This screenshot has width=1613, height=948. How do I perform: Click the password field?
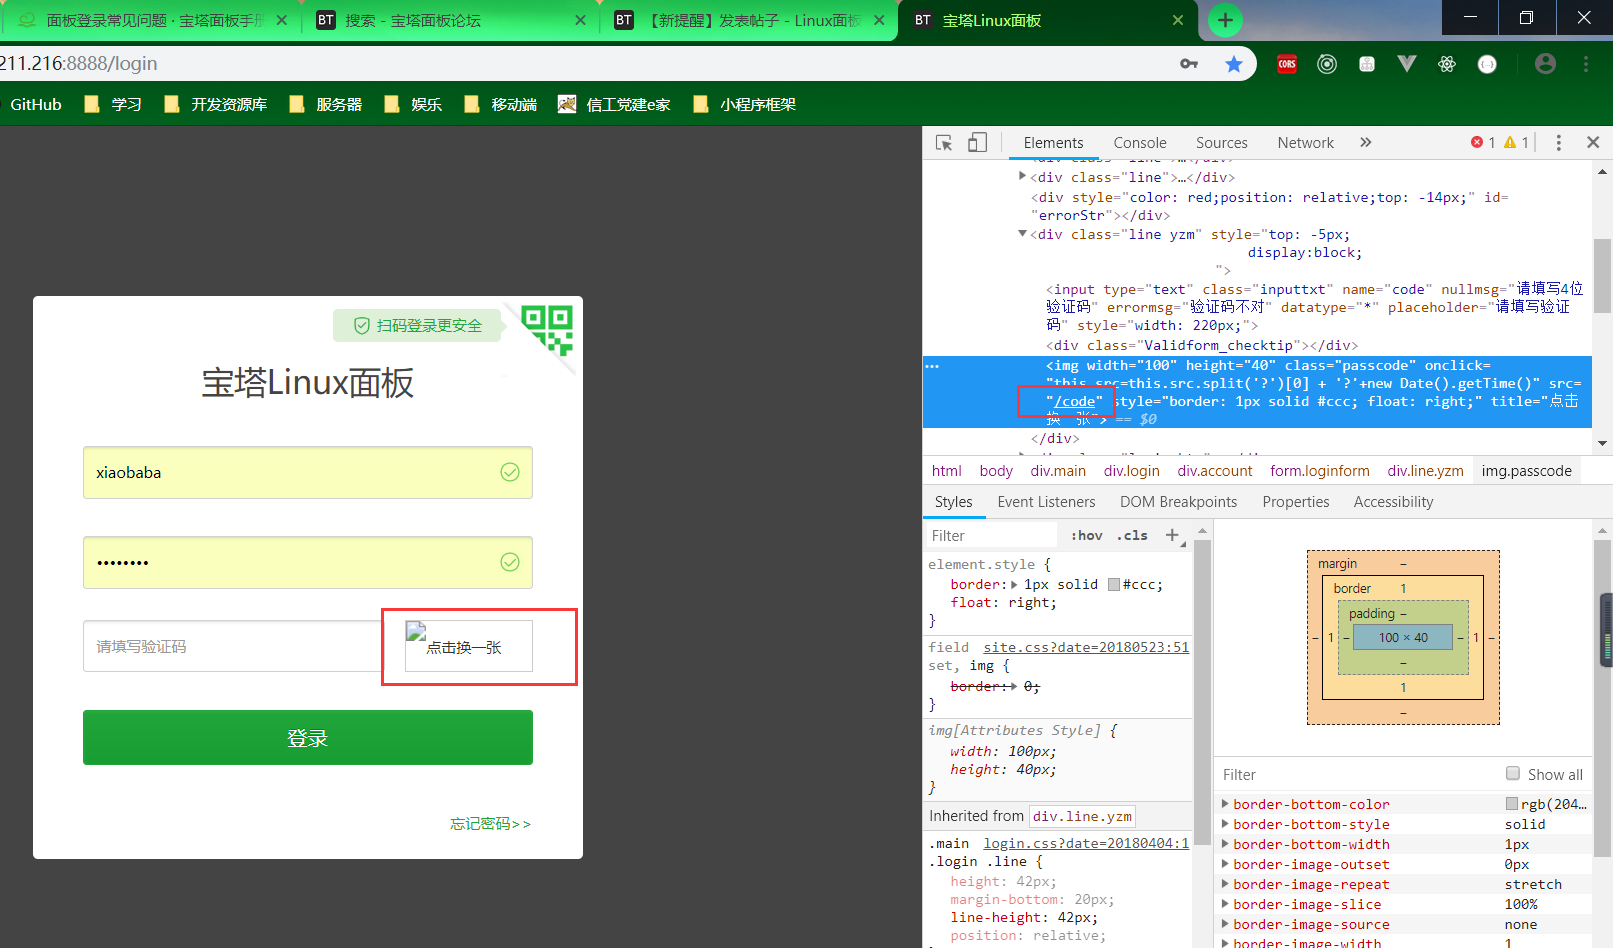(308, 562)
